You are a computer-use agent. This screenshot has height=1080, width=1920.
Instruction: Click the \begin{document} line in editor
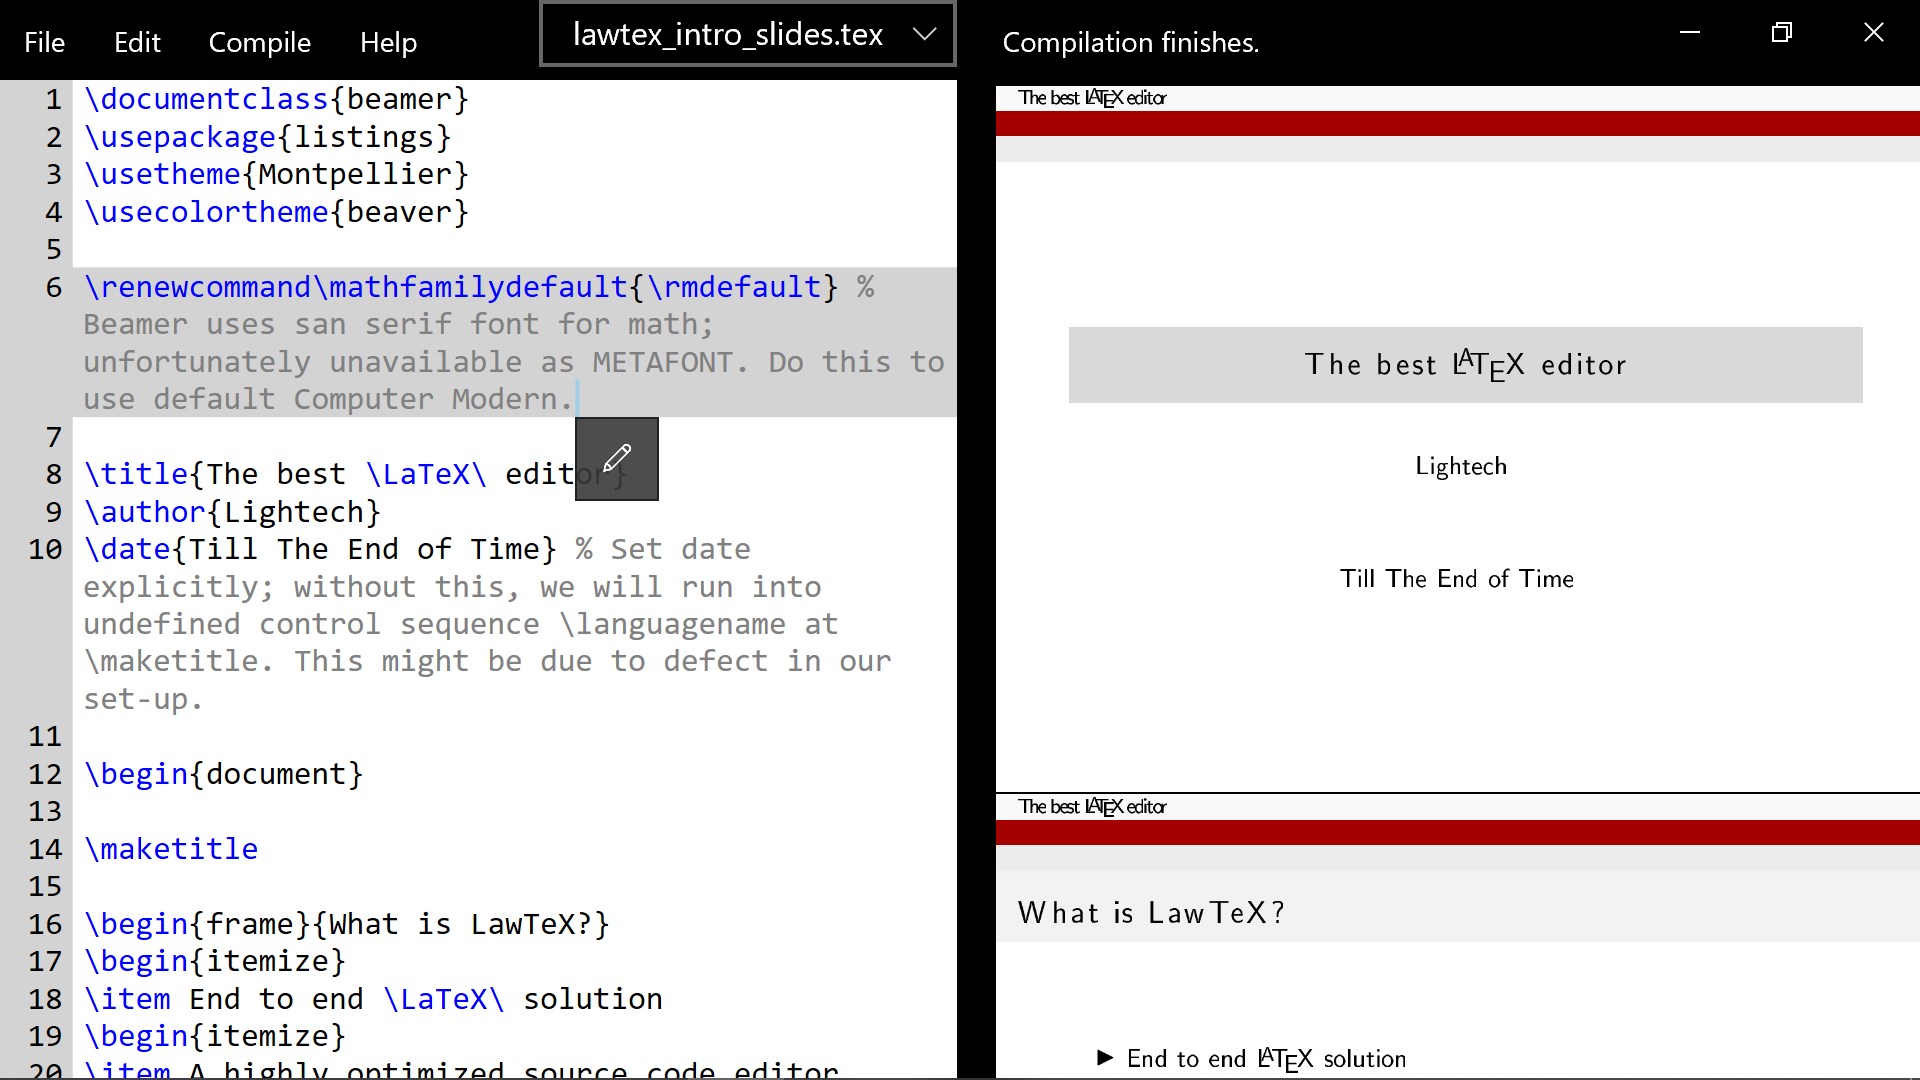[x=223, y=774]
